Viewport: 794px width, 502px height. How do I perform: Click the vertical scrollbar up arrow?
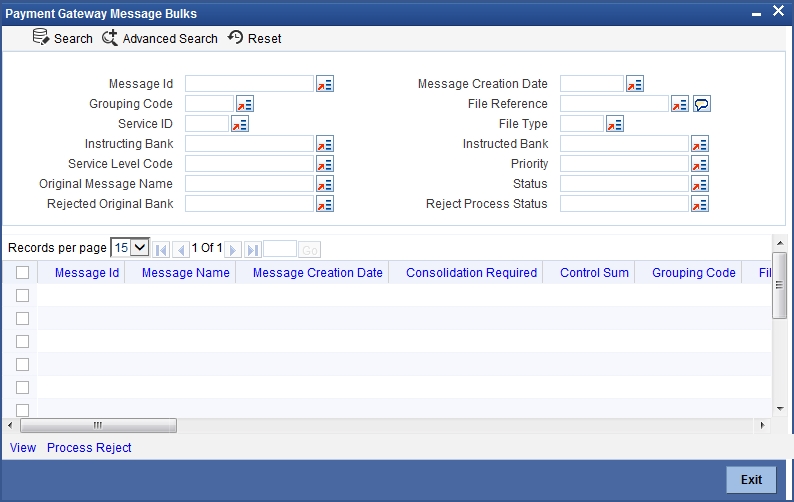pos(780,243)
